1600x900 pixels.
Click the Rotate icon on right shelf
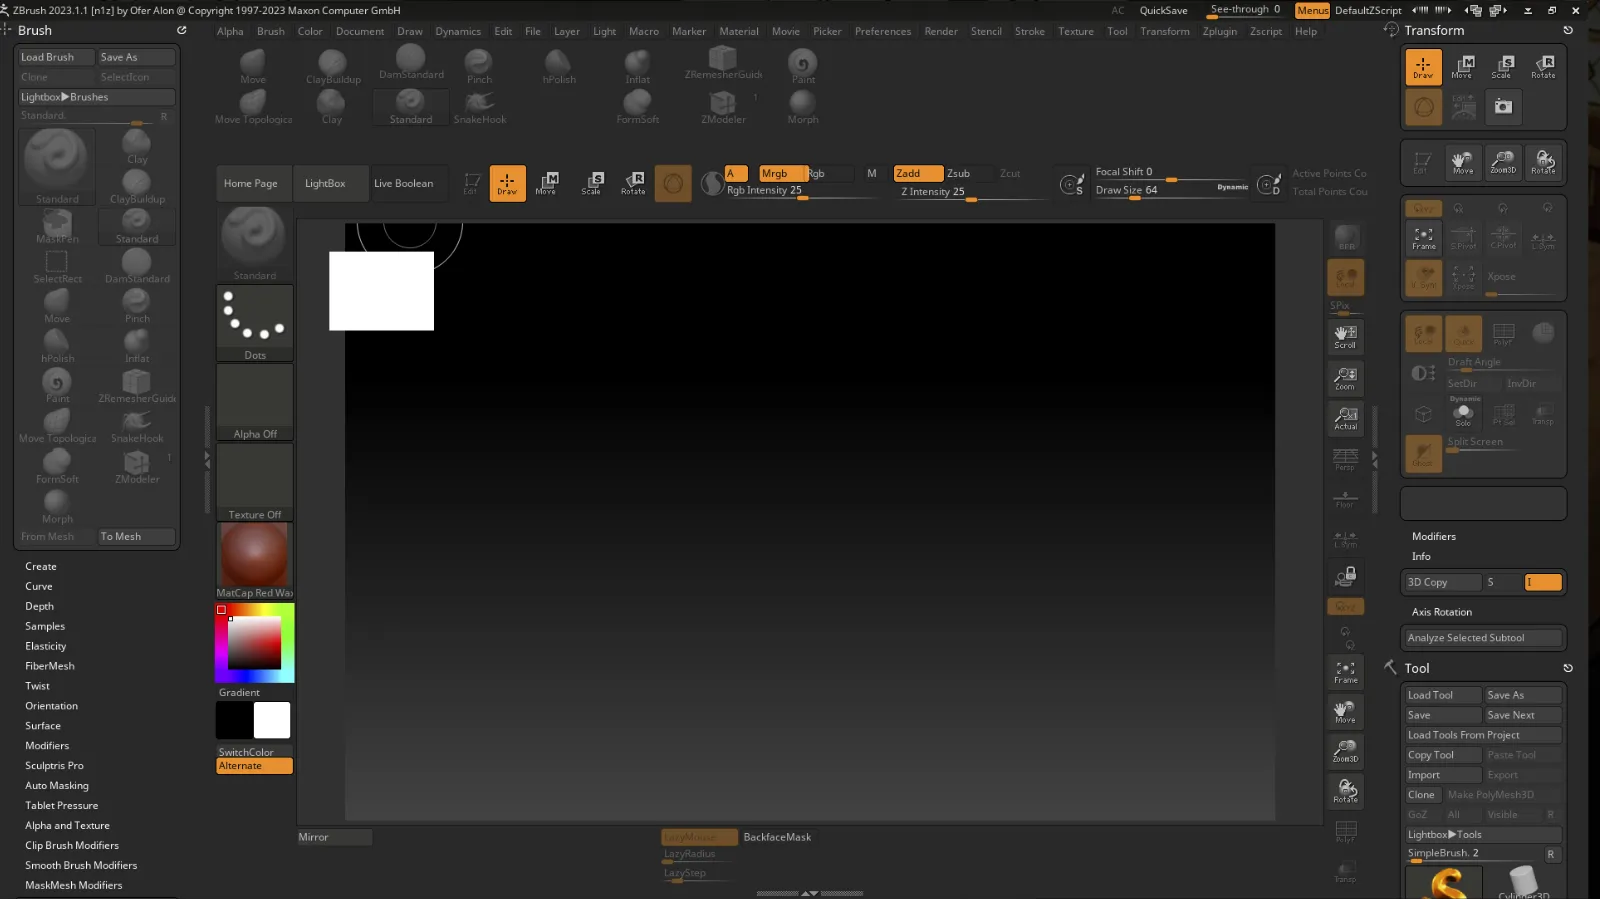click(1345, 790)
